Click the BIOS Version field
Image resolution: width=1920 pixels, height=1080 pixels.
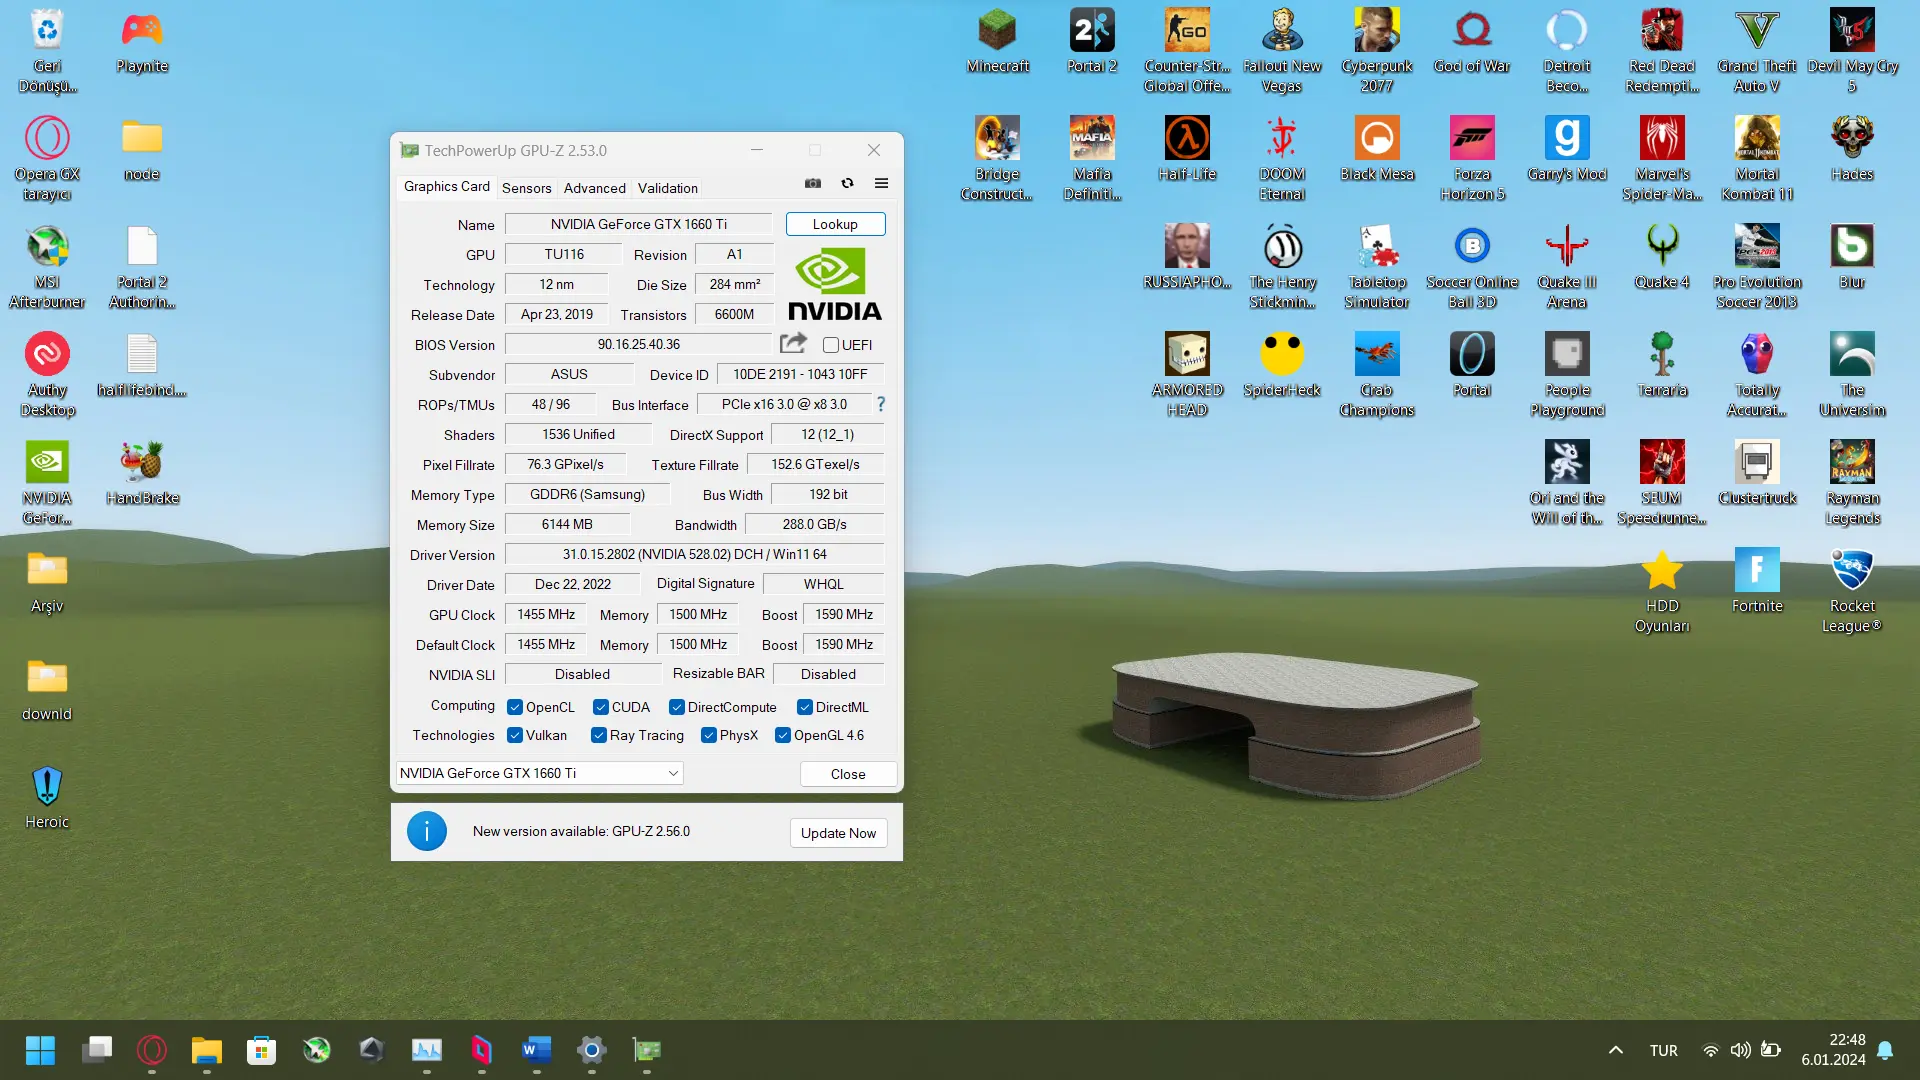click(x=638, y=344)
